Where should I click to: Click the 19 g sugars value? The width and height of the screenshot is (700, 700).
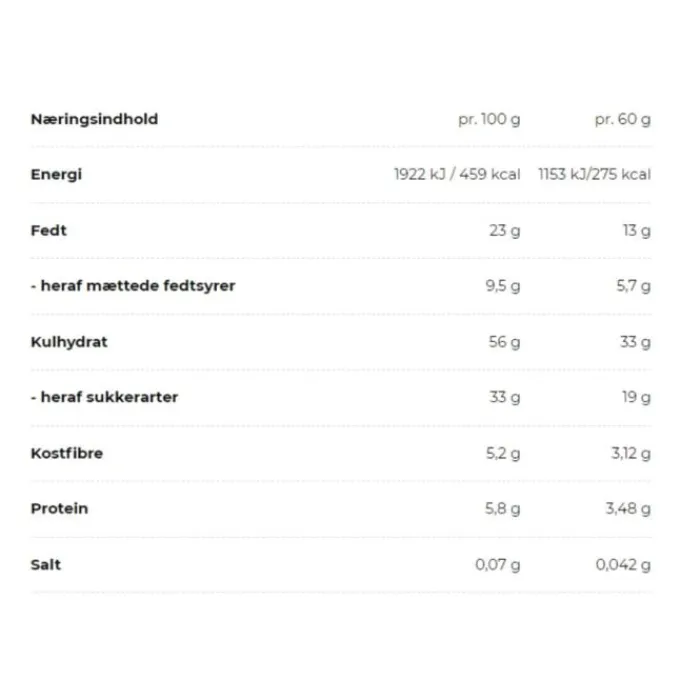click(636, 398)
